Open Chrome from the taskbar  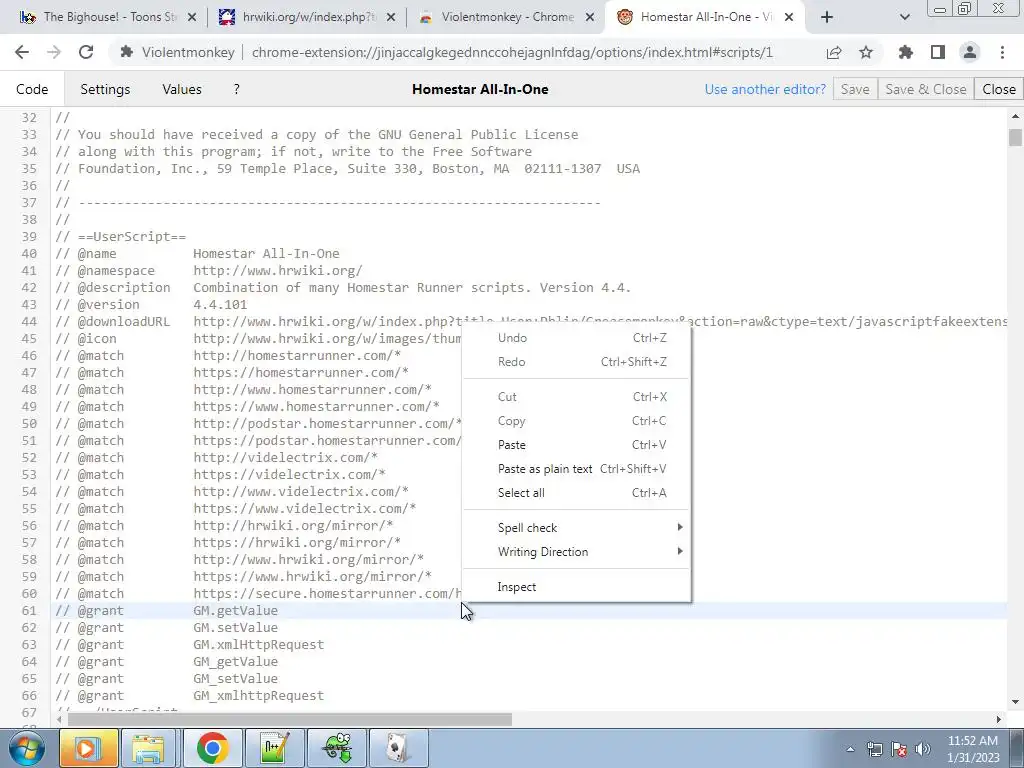212,748
